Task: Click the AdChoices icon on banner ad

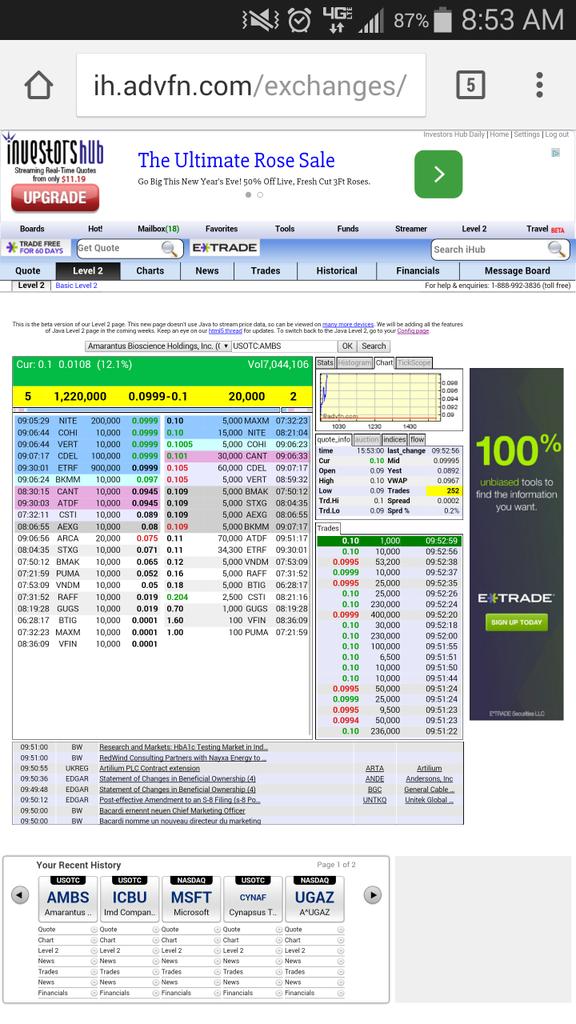Action: pyautogui.click(x=556, y=153)
